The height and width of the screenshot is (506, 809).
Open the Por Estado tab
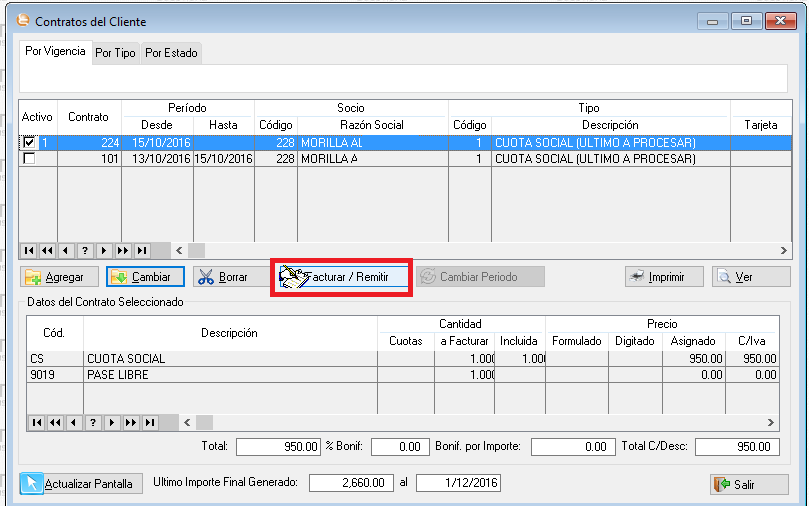click(171, 54)
